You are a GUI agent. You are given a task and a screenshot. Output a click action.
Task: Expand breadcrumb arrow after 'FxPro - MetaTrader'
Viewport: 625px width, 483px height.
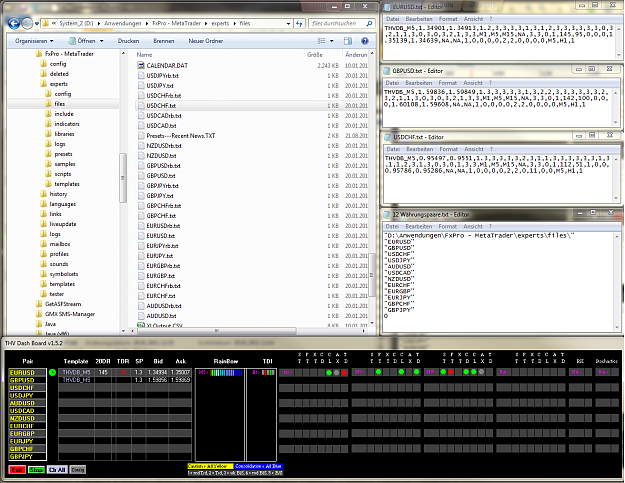coord(206,24)
